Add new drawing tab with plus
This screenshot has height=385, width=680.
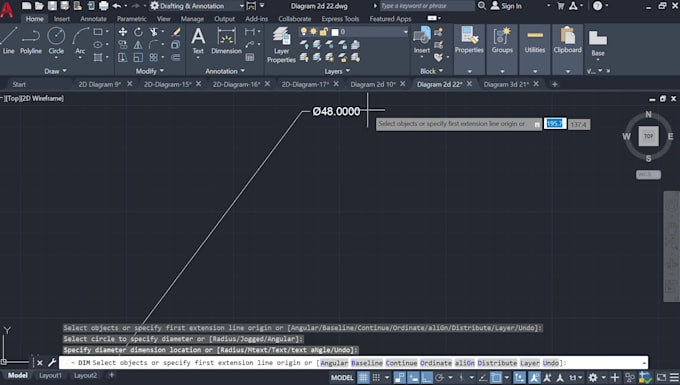coord(554,84)
